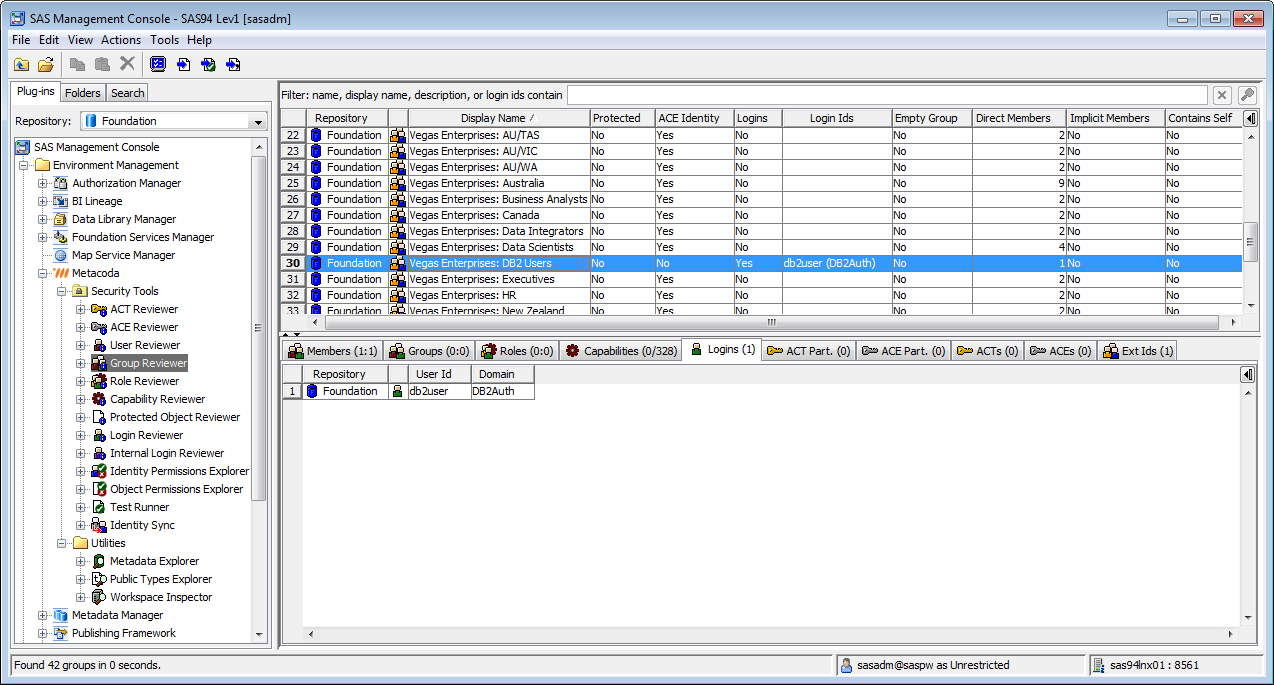The width and height of the screenshot is (1274, 685).
Task: Switch to the Folders tab
Action: click(x=83, y=93)
